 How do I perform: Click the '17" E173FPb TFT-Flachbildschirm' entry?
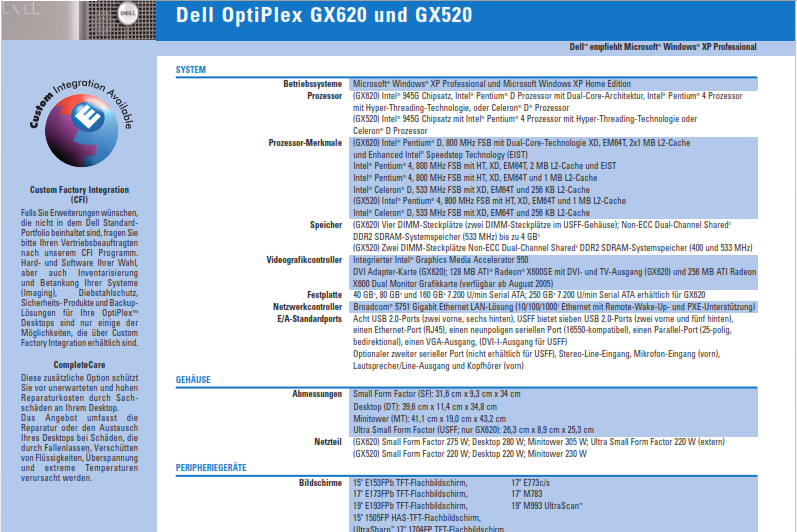tap(410, 494)
